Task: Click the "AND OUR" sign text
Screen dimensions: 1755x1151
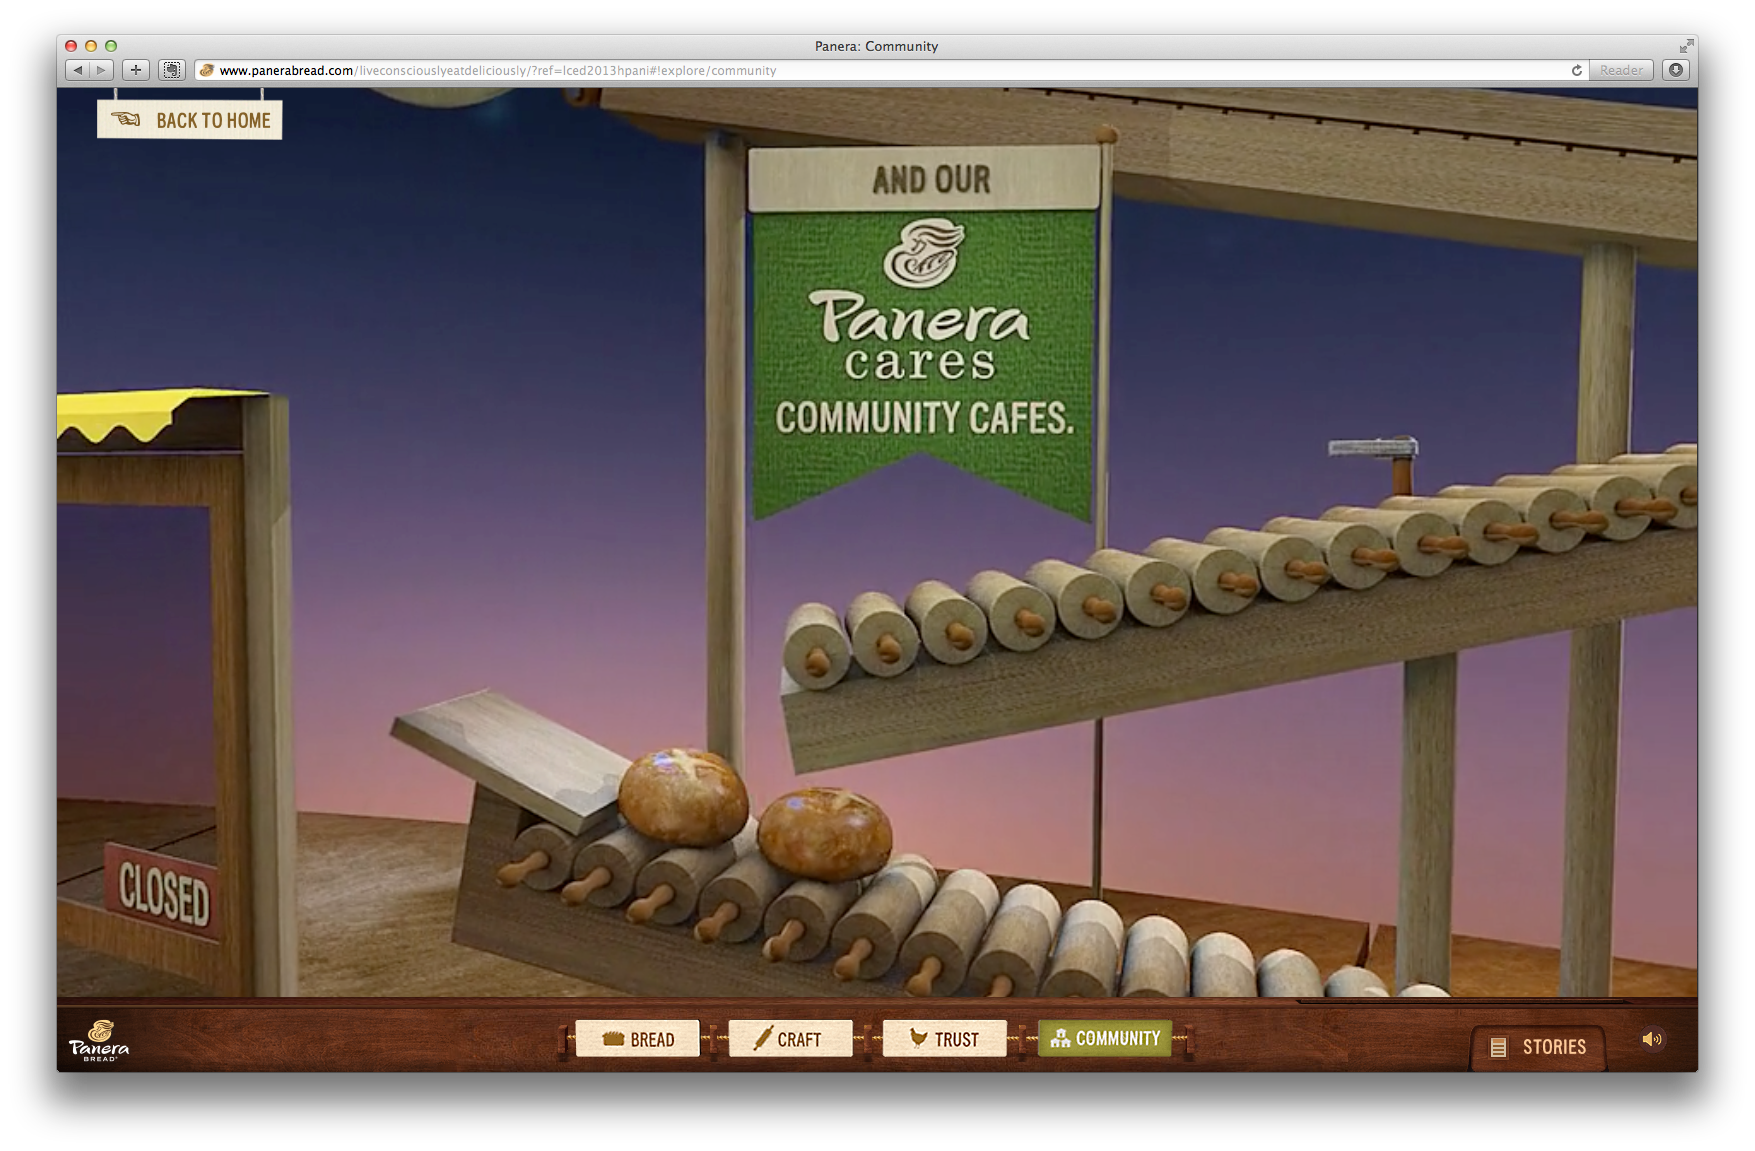Action: pyautogui.click(x=931, y=180)
